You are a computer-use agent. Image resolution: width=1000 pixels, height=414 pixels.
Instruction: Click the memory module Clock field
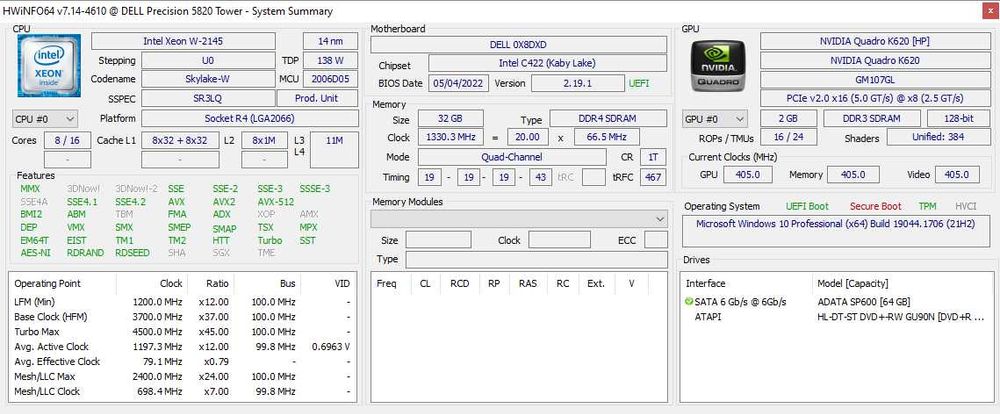click(559, 240)
